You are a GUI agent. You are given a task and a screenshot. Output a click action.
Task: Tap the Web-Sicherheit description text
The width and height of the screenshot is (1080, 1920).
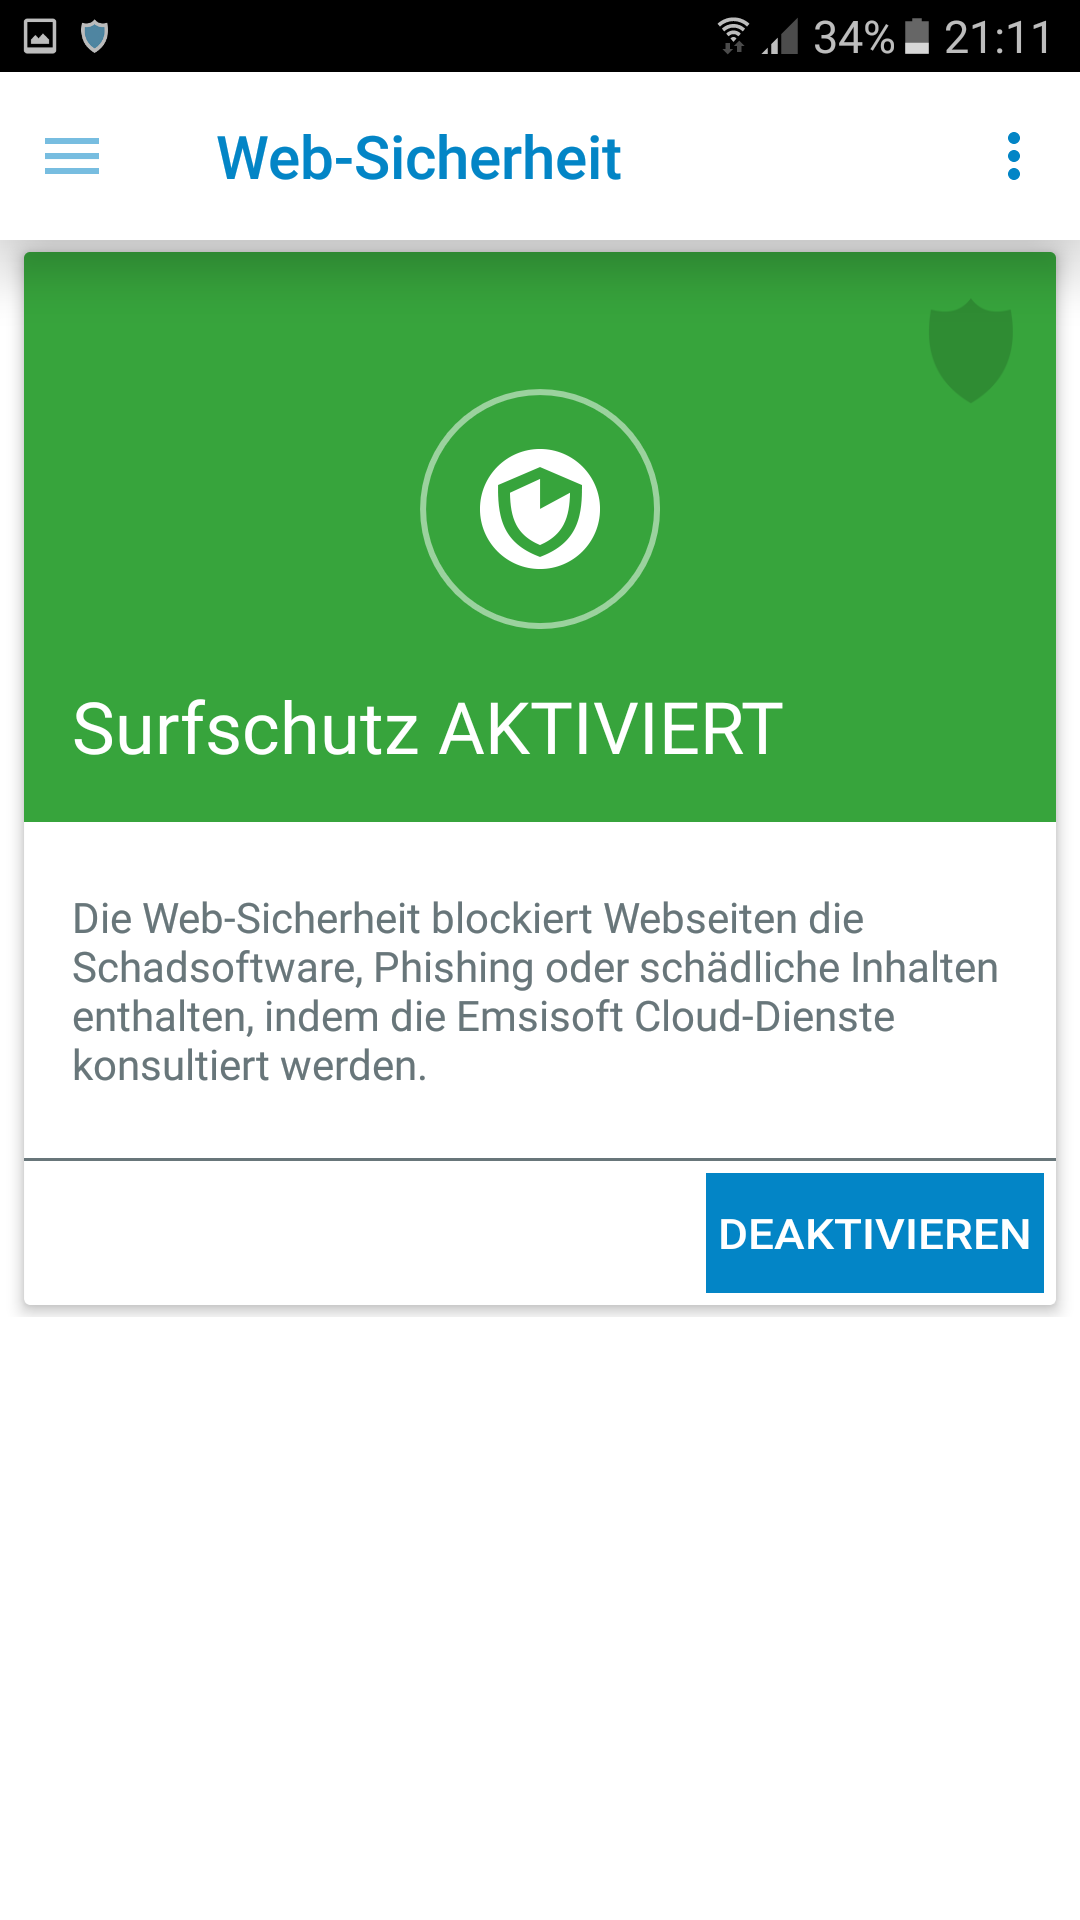(536, 992)
